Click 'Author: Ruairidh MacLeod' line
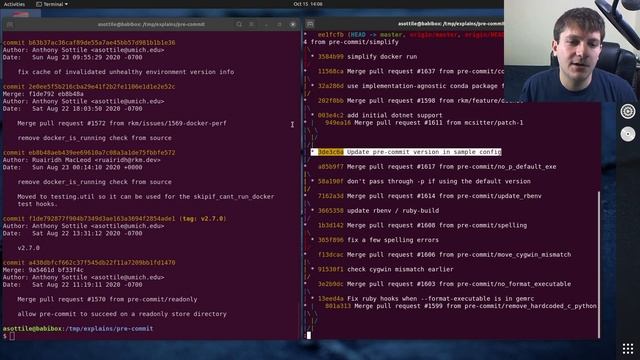This screenshot has height=360, width=640. 82,160
